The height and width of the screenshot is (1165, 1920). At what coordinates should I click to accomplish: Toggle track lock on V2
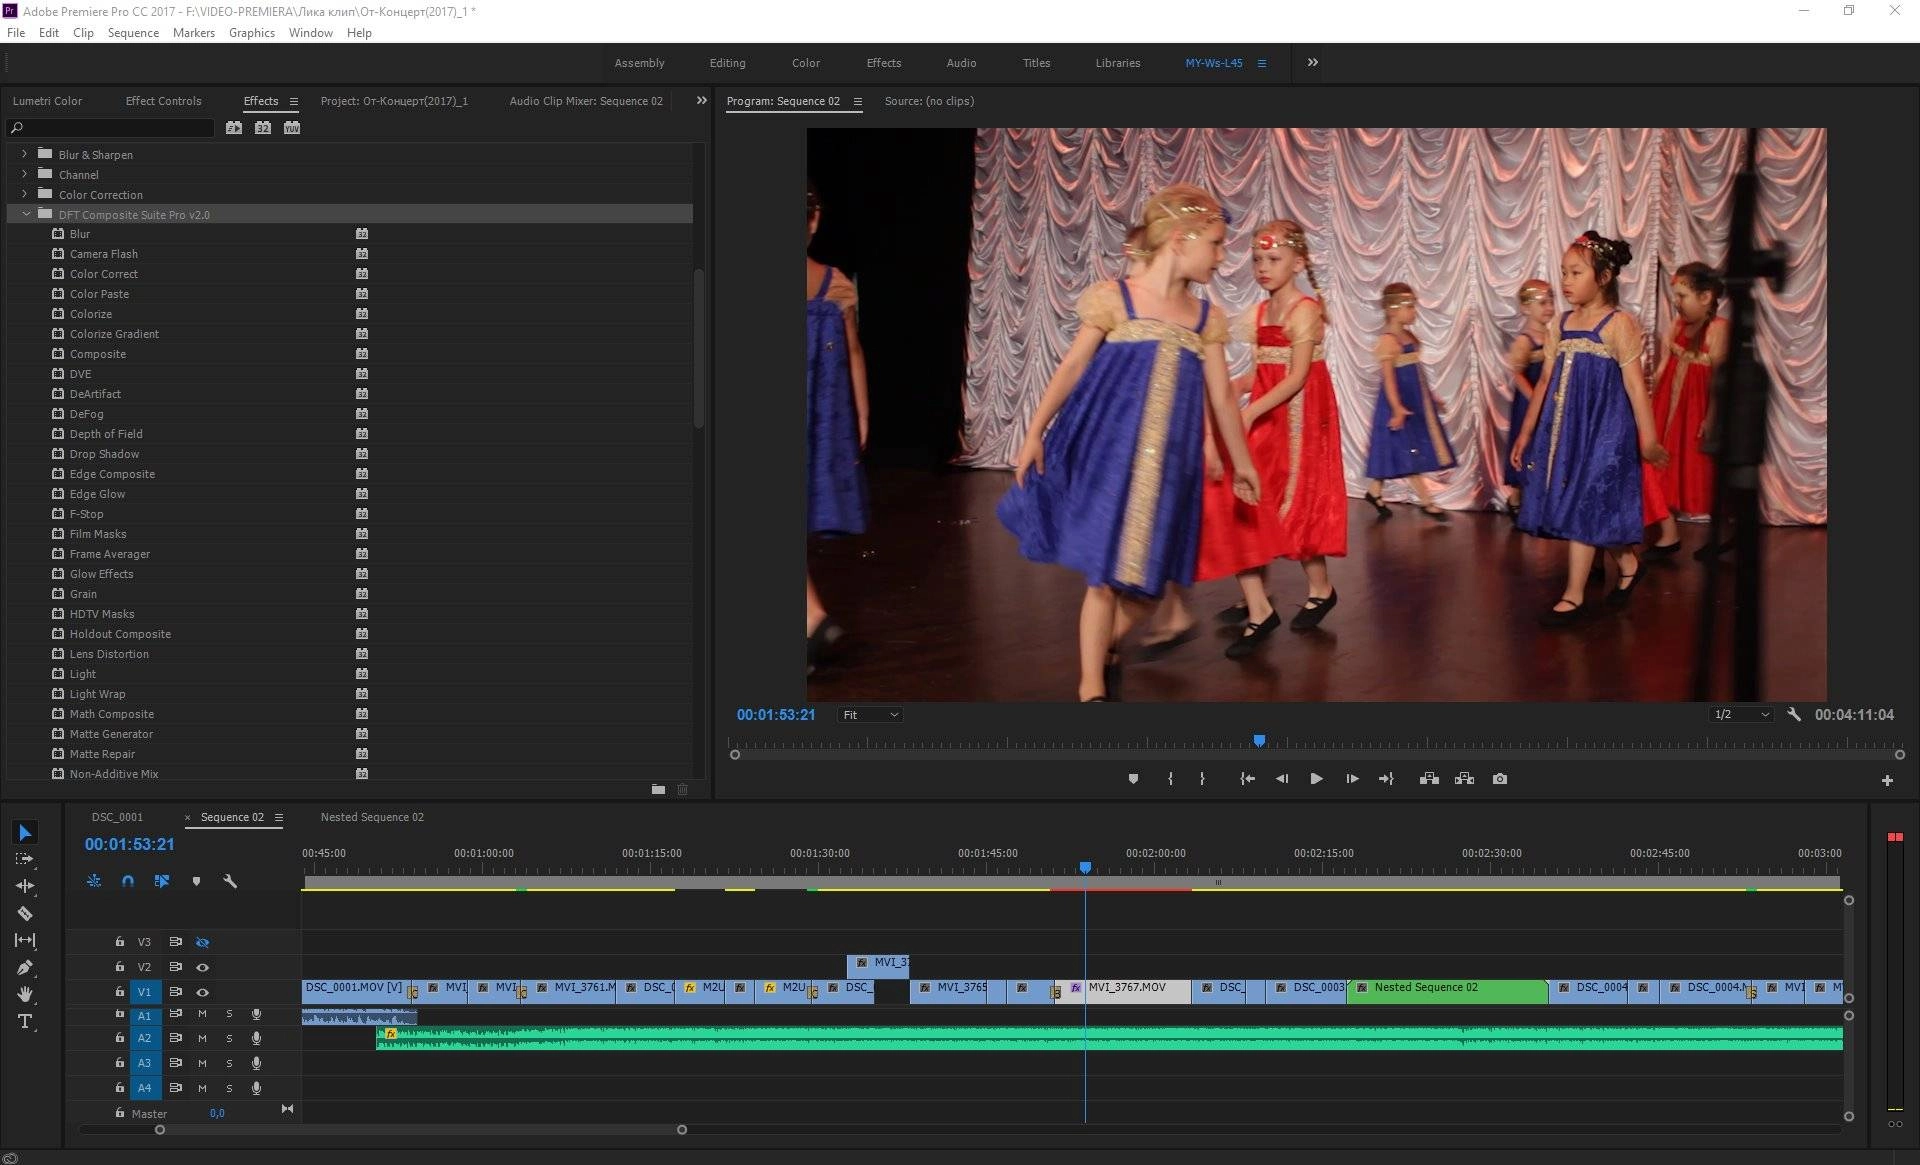120,967
